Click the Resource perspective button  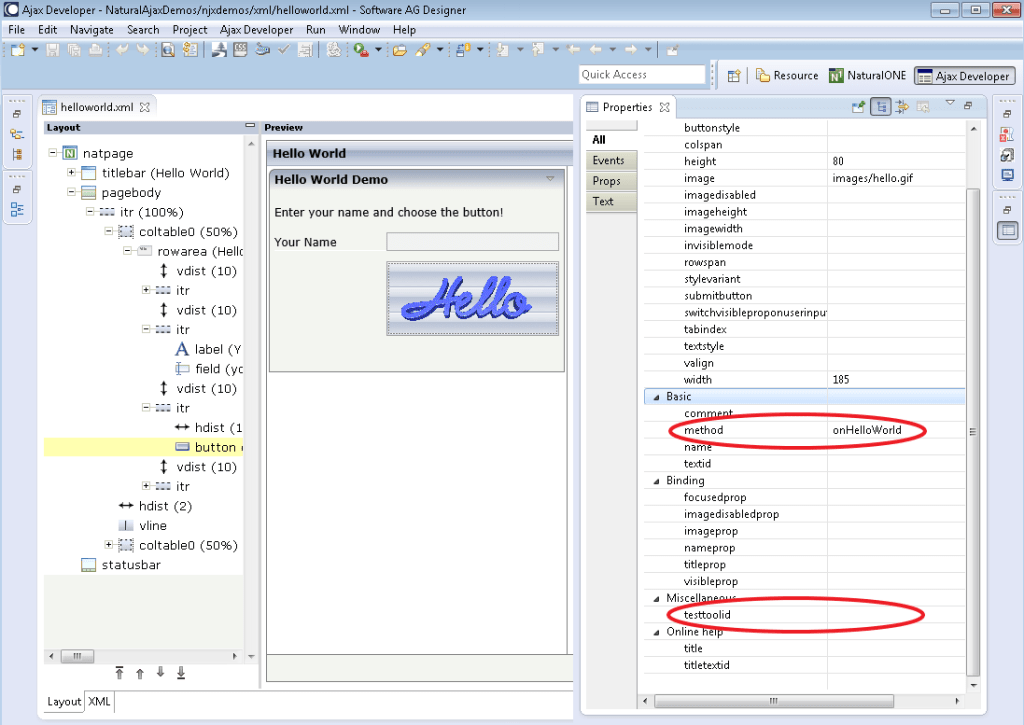point(787,75)
